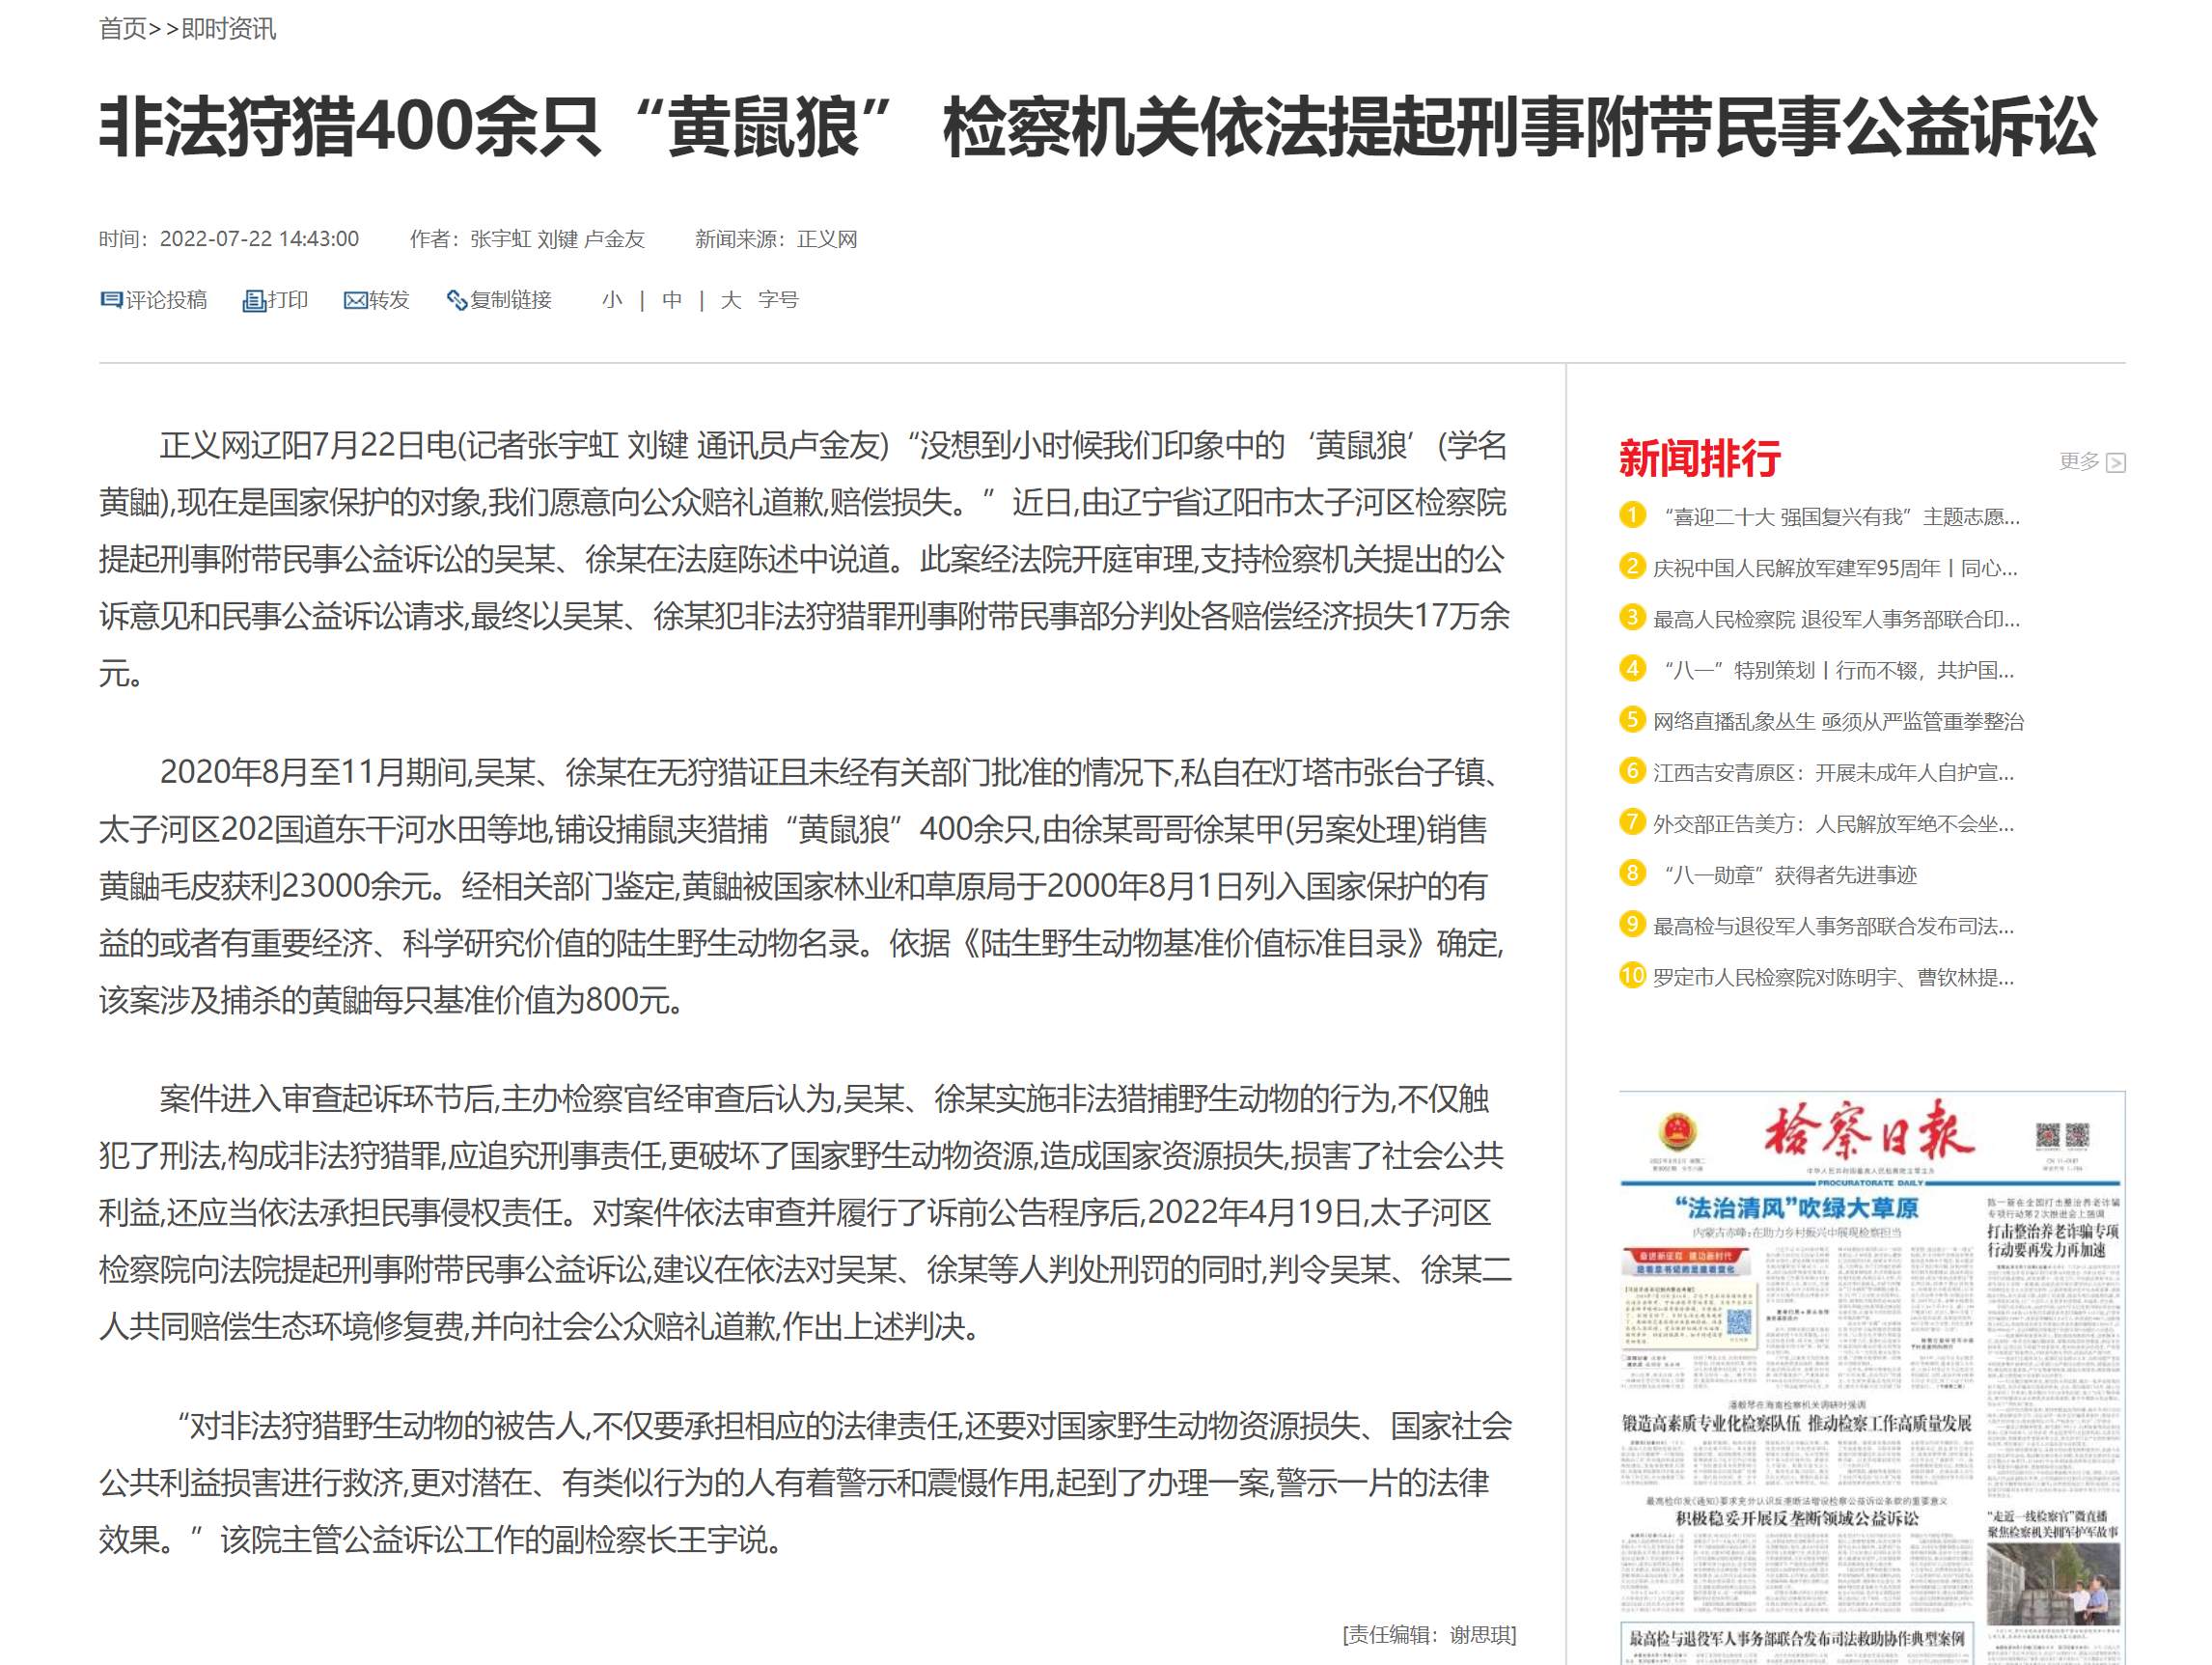
Task: Click the timestamp 2022-07-22 14:43:00
Action: pos(259,239)
